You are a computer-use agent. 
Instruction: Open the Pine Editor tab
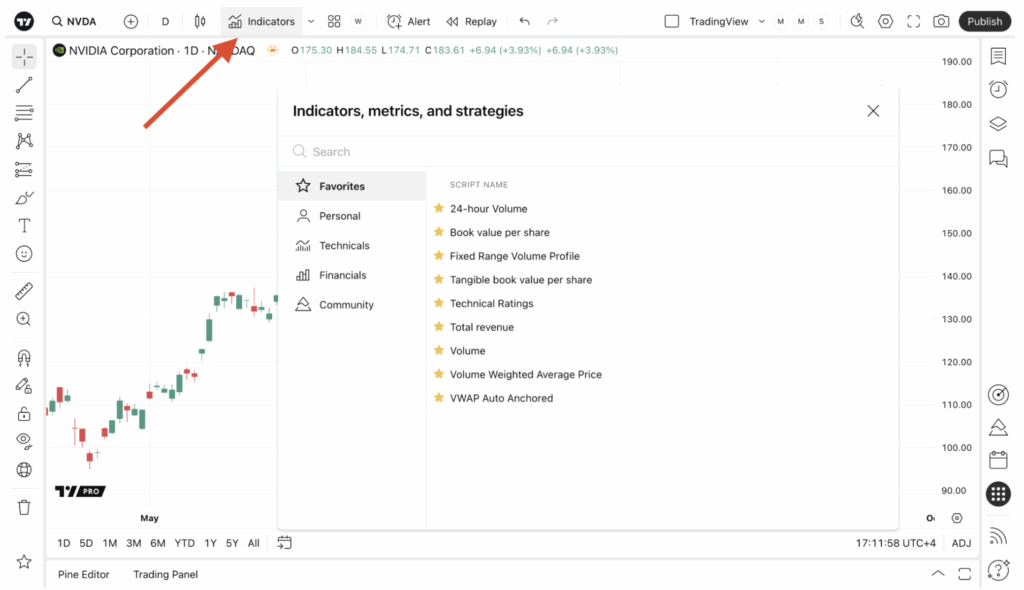coord(83,574)
